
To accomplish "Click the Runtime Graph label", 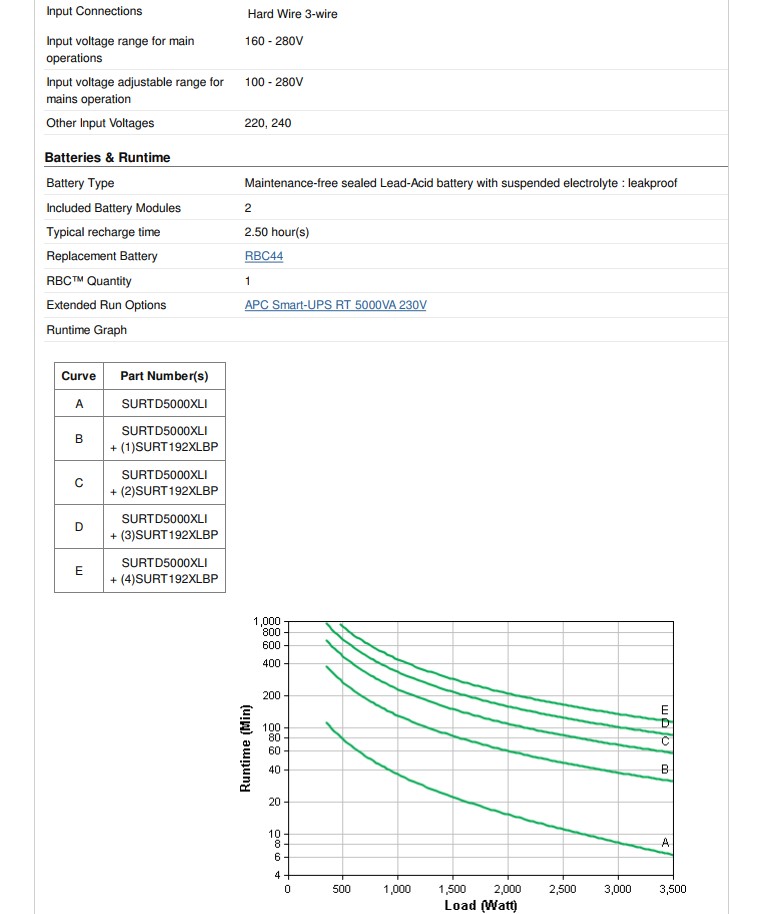I will click(x=87, y=330).
